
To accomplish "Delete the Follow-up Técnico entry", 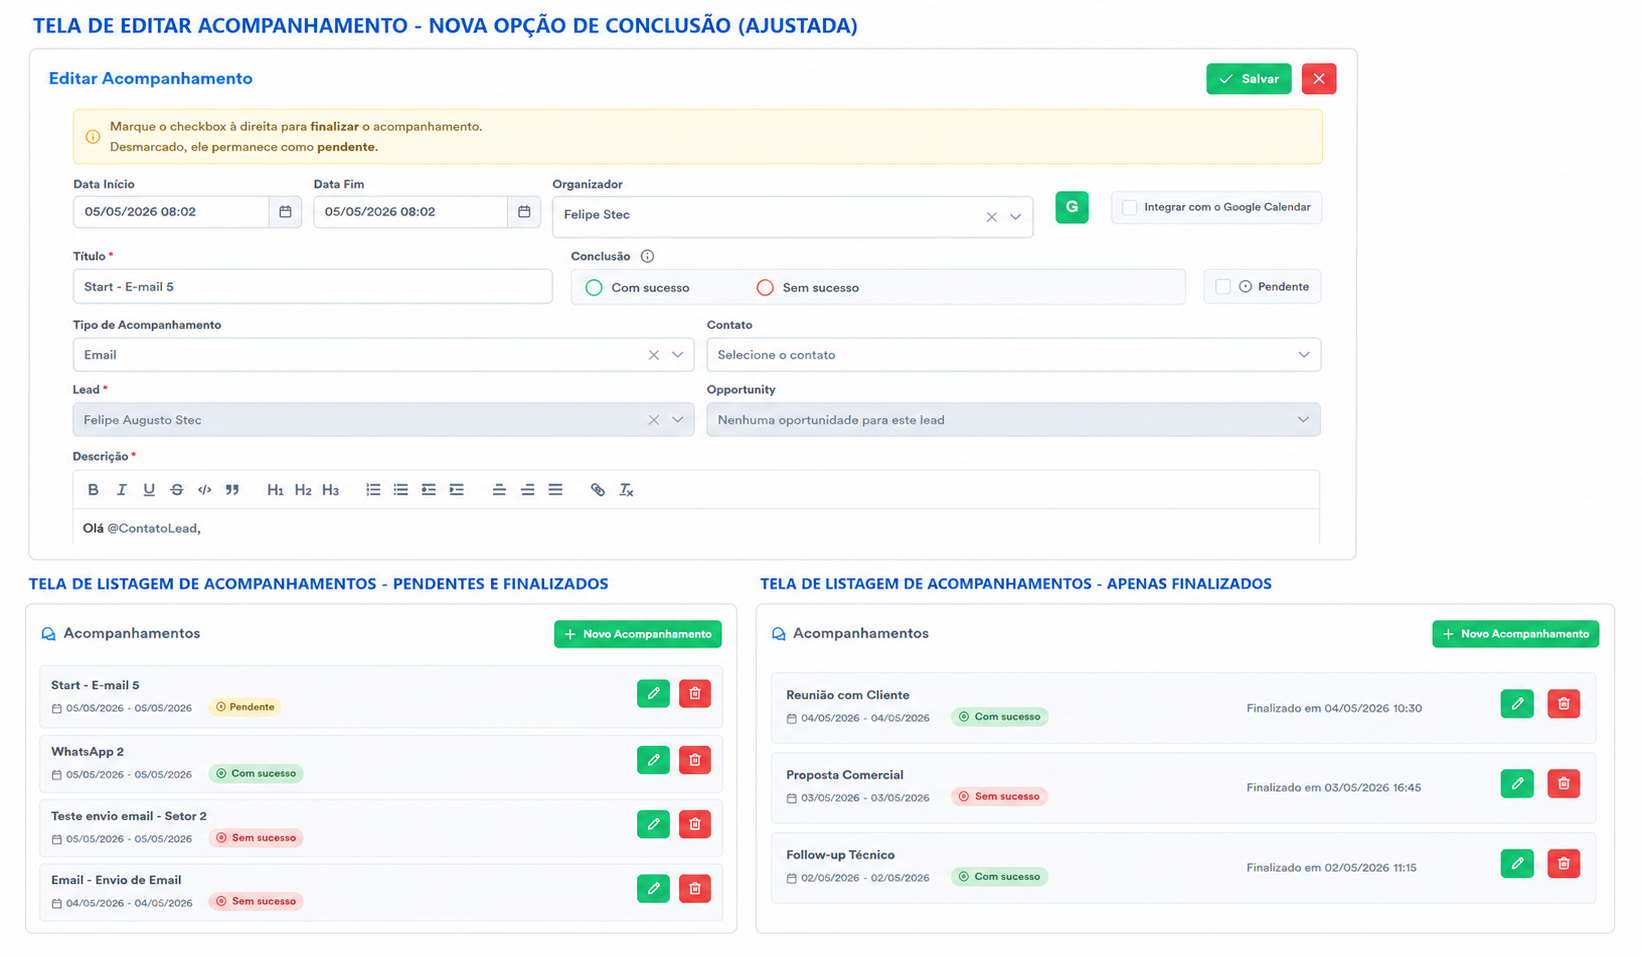I will 1564,863.
